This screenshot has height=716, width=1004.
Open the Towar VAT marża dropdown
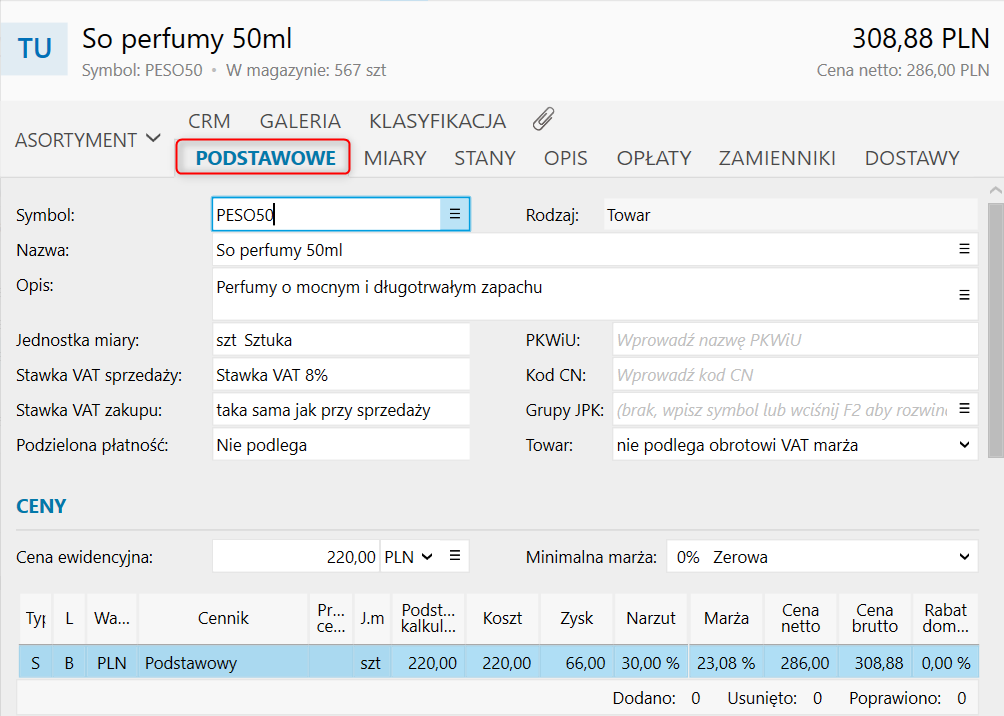coord(964,445)
